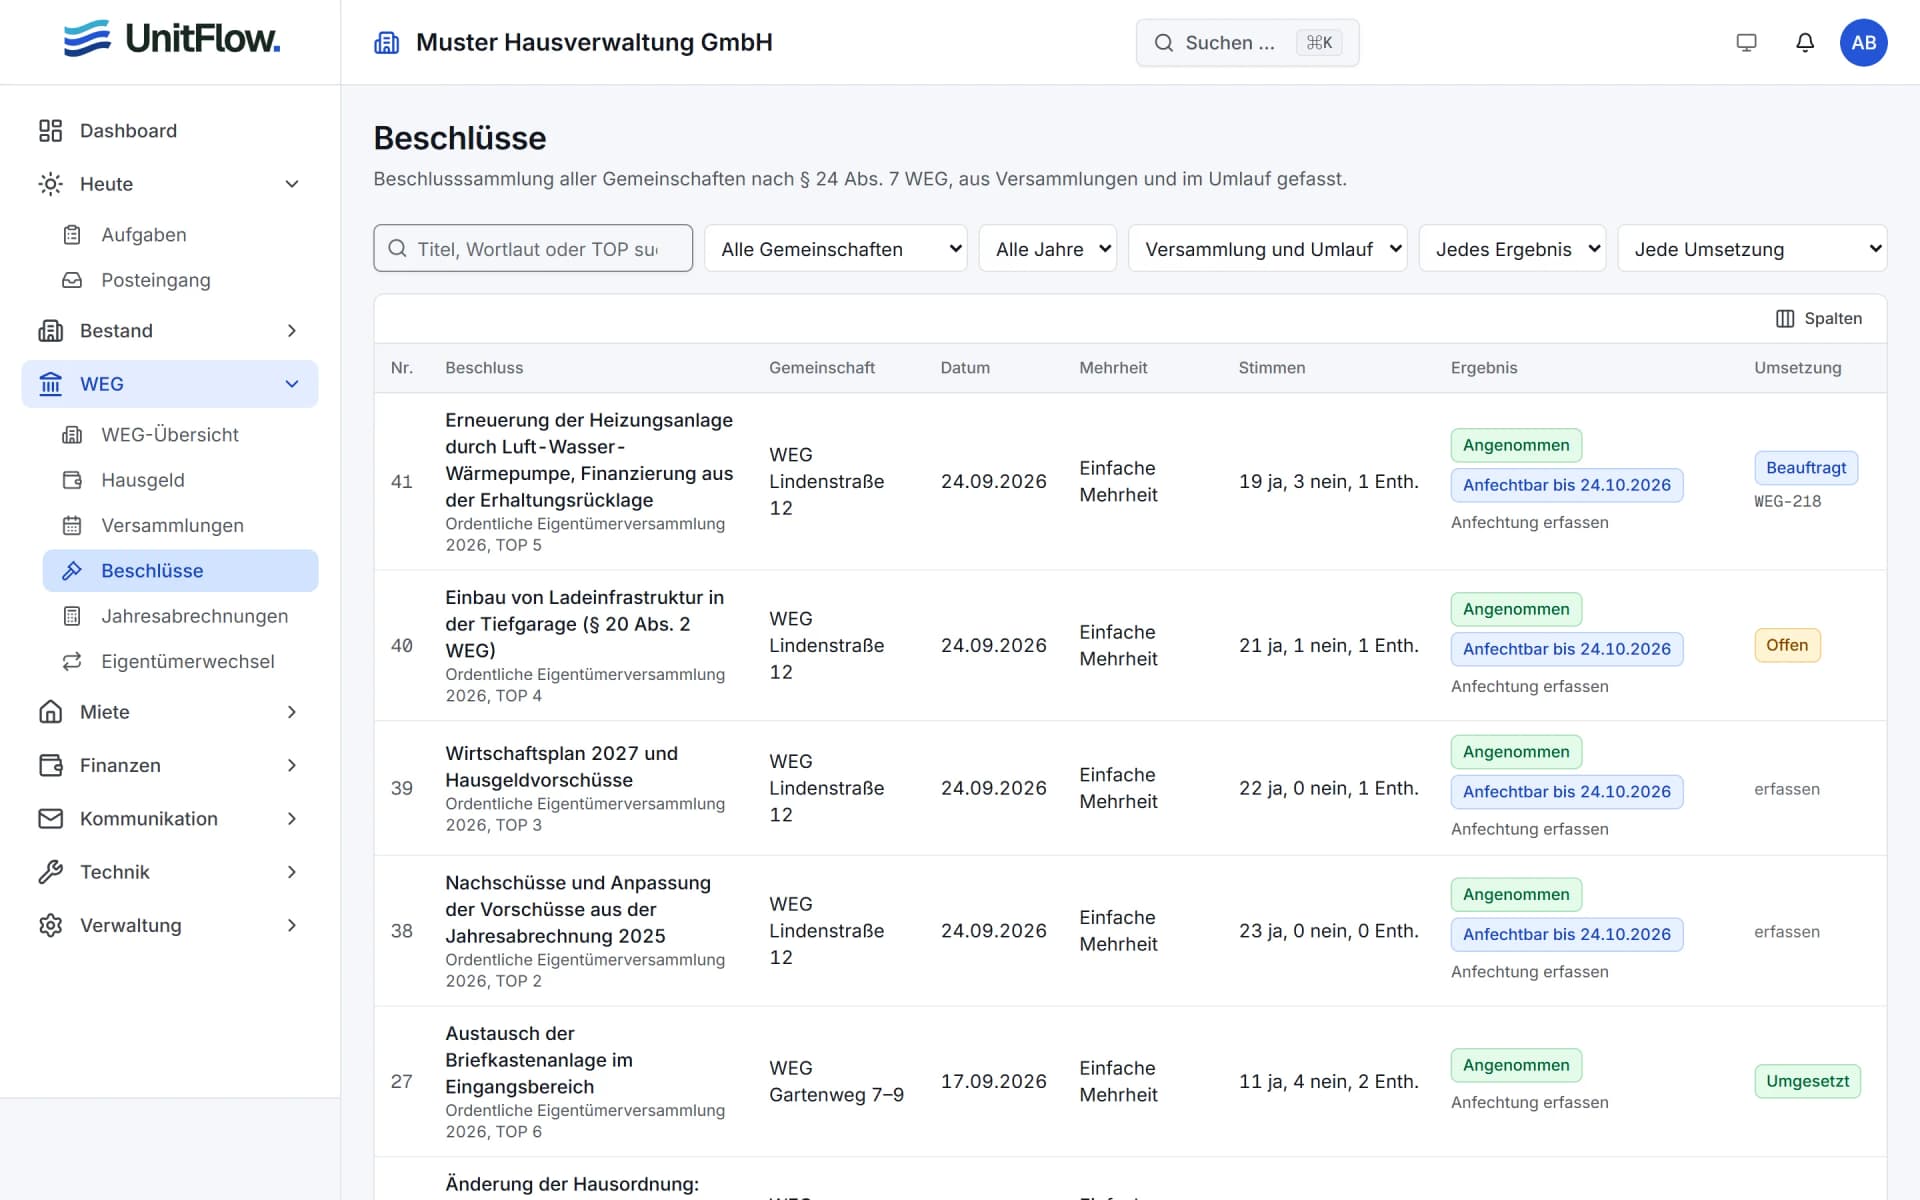
Task: Click the Technik wrench icon
Action: tap(50, 872)
